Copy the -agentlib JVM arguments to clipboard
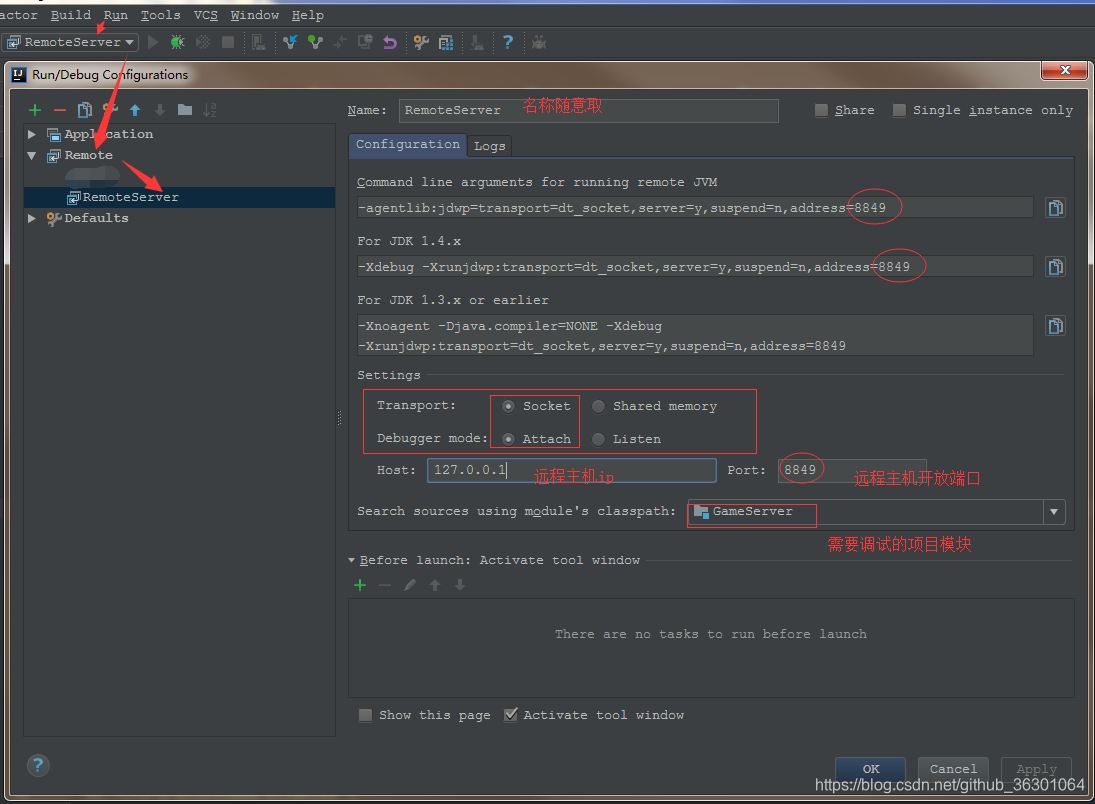1095x804 pixels. coord(1055,207)
